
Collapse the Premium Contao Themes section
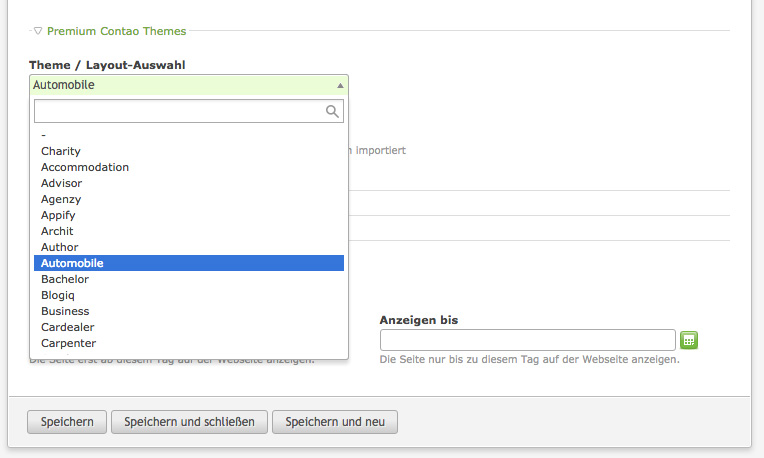point(38,32)
